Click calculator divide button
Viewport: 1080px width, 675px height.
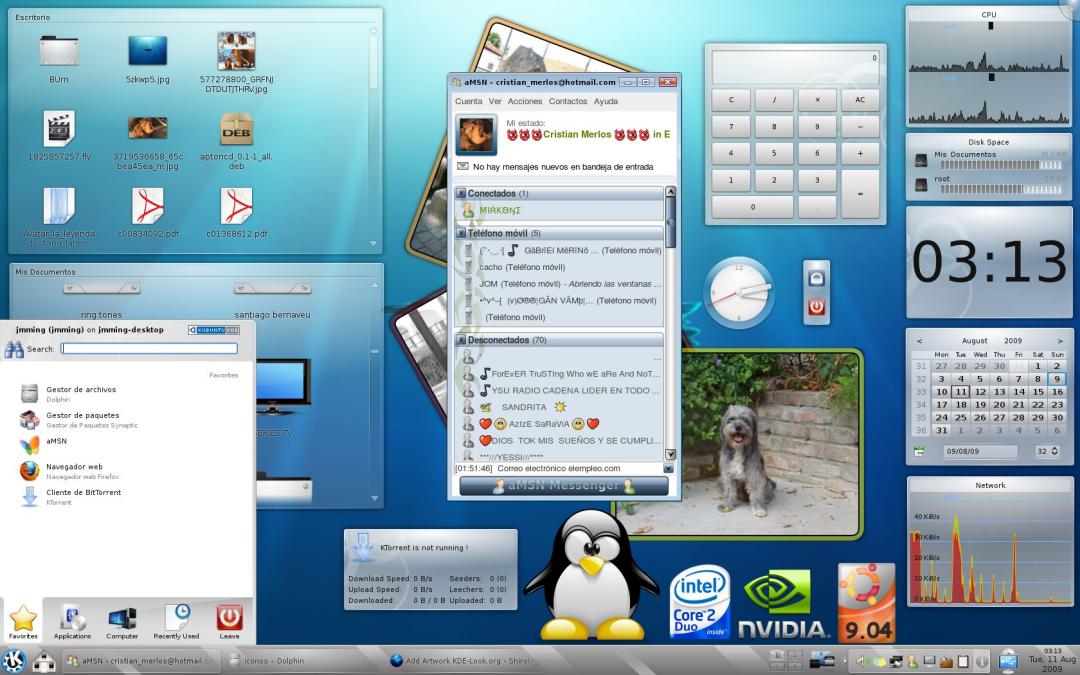point(773,100)
